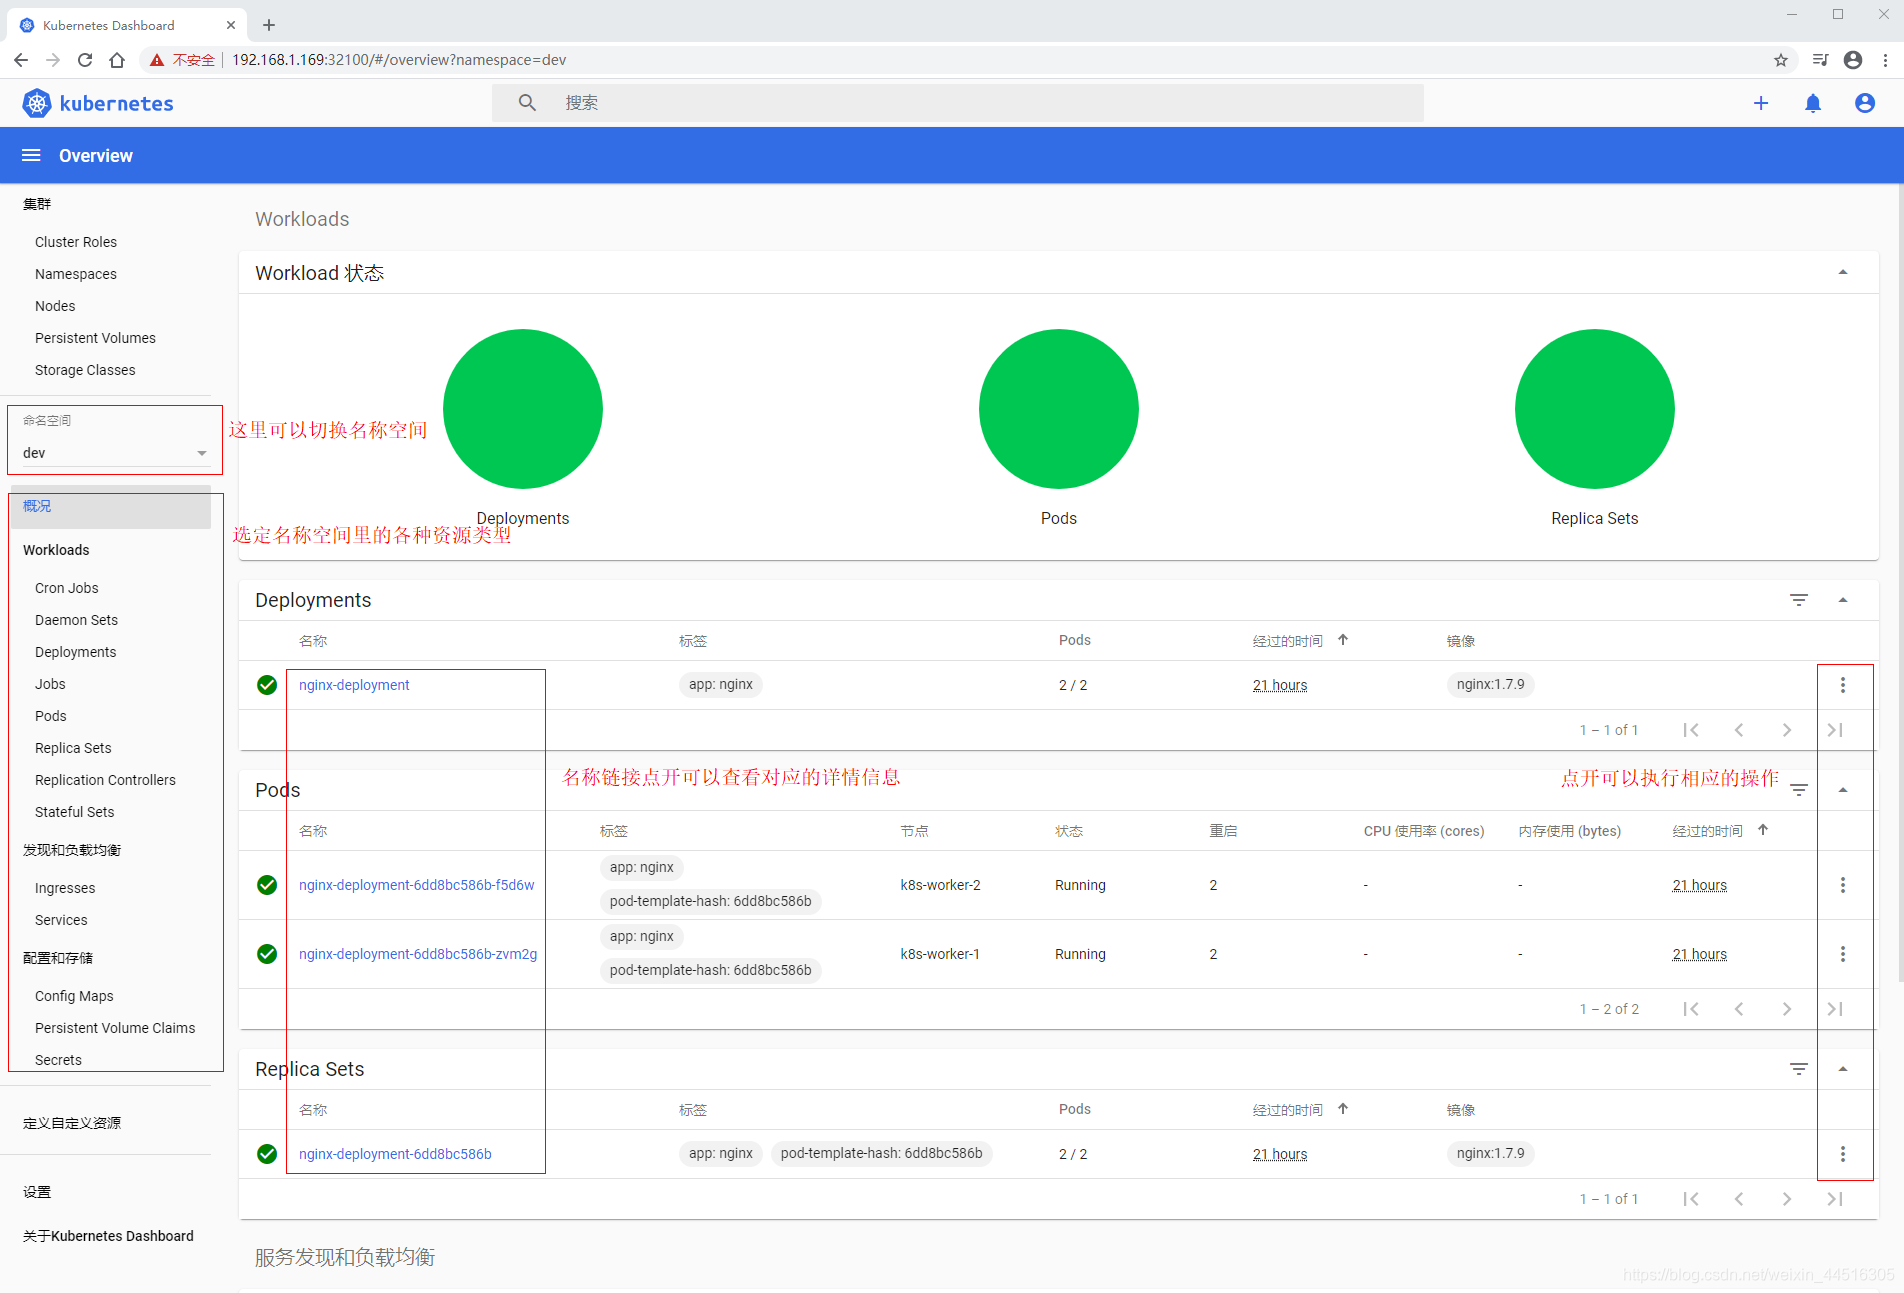
Task: Click the green Pods status circle
Action: pyautogui.click(x=1058, y=409)
